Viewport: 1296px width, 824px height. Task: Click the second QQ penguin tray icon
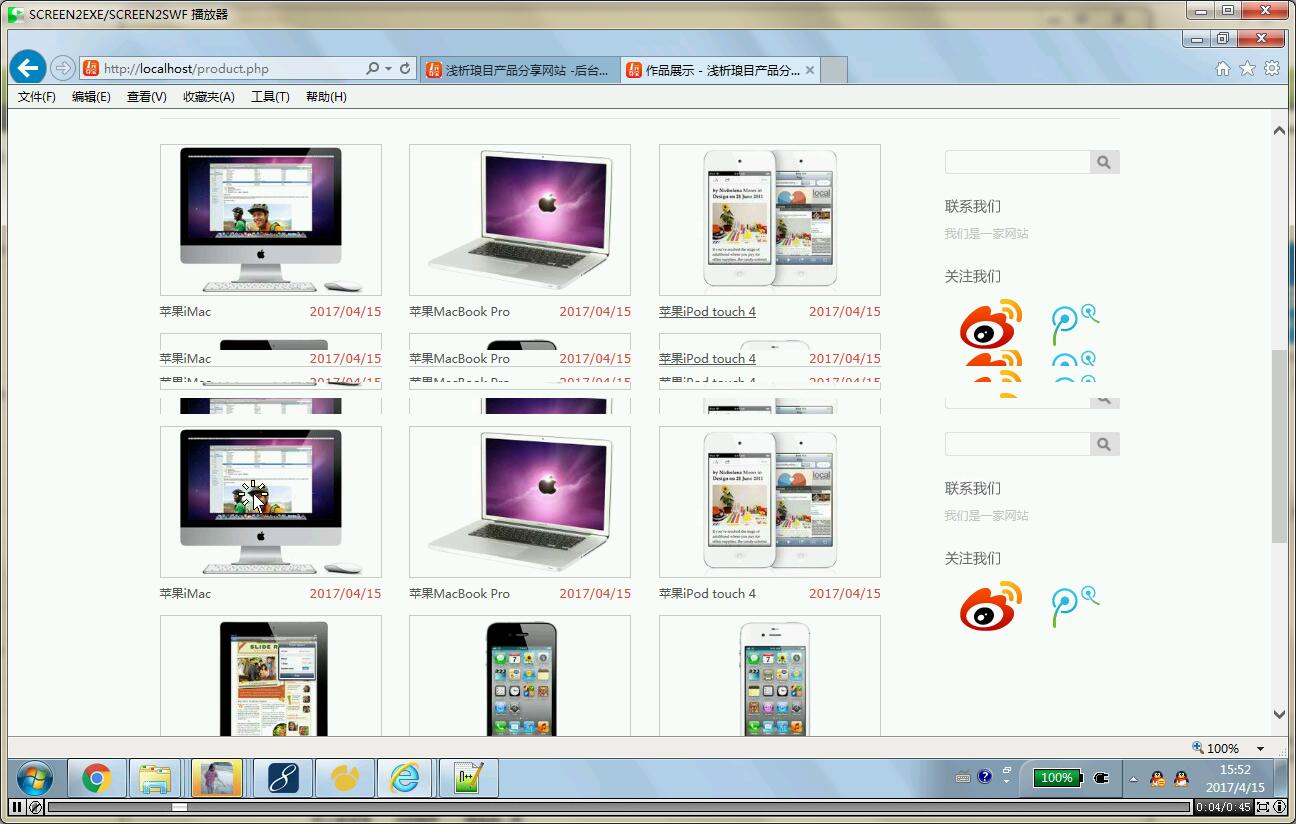tap(1181, 778)
